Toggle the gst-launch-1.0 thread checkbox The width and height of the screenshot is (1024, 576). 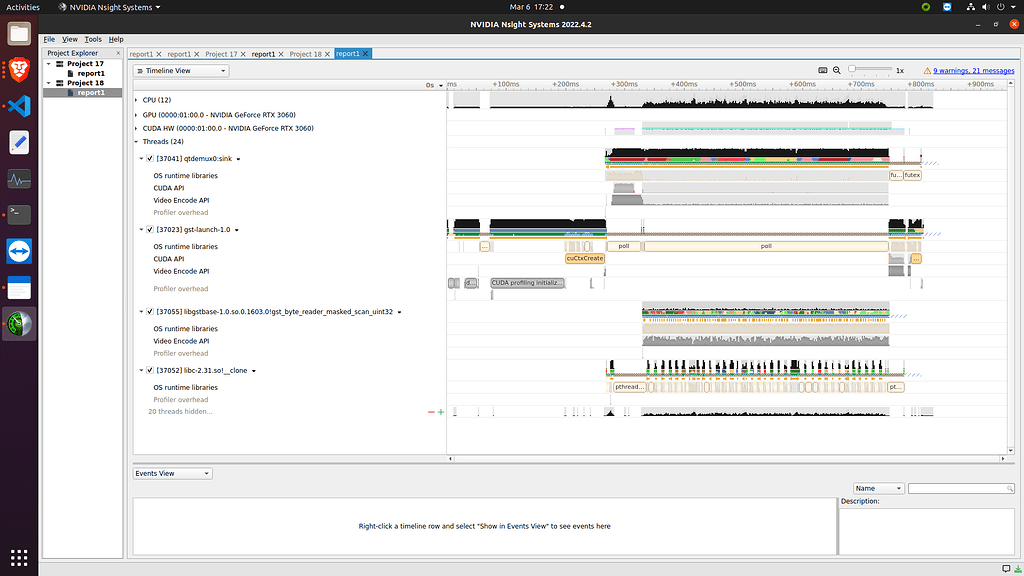coord(150,228)
